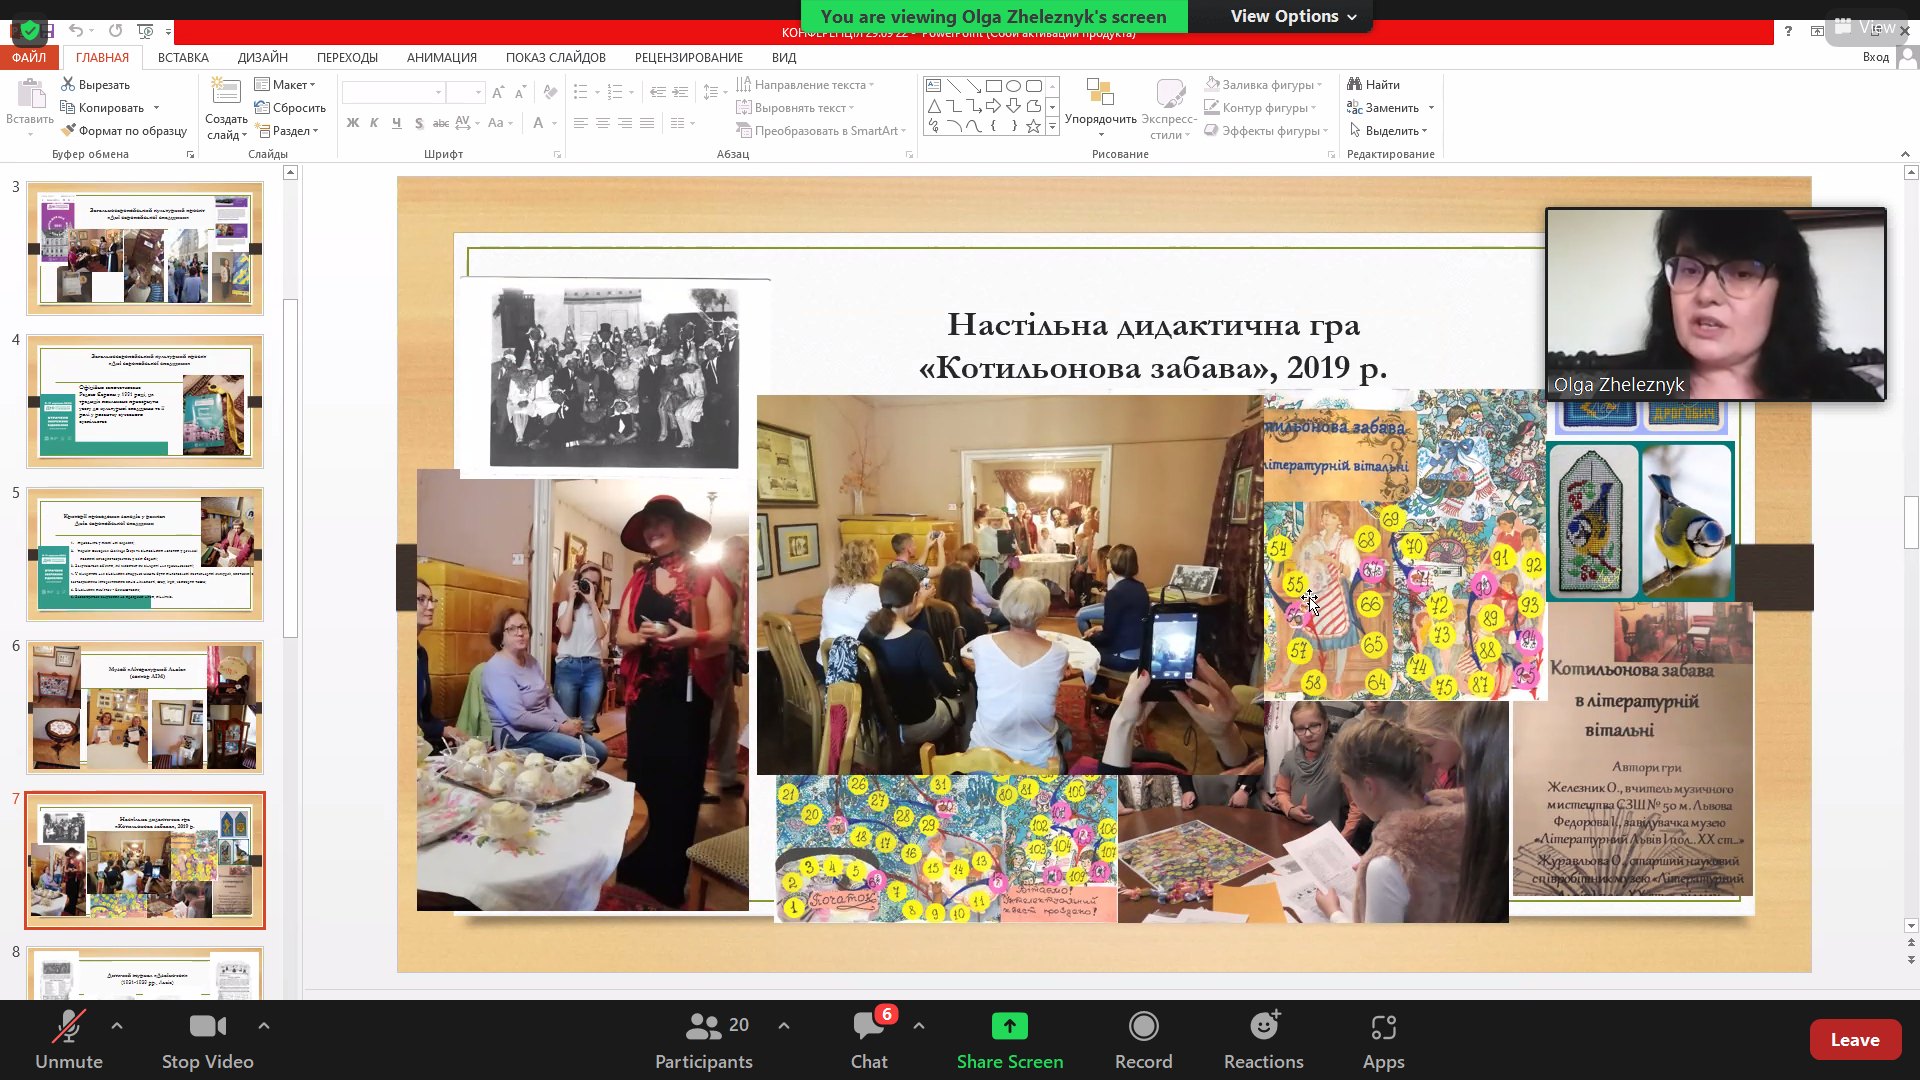Toggle underline formatting in the ribbon
Viewport: 1920px width, 1080px height.
[396, 123]
